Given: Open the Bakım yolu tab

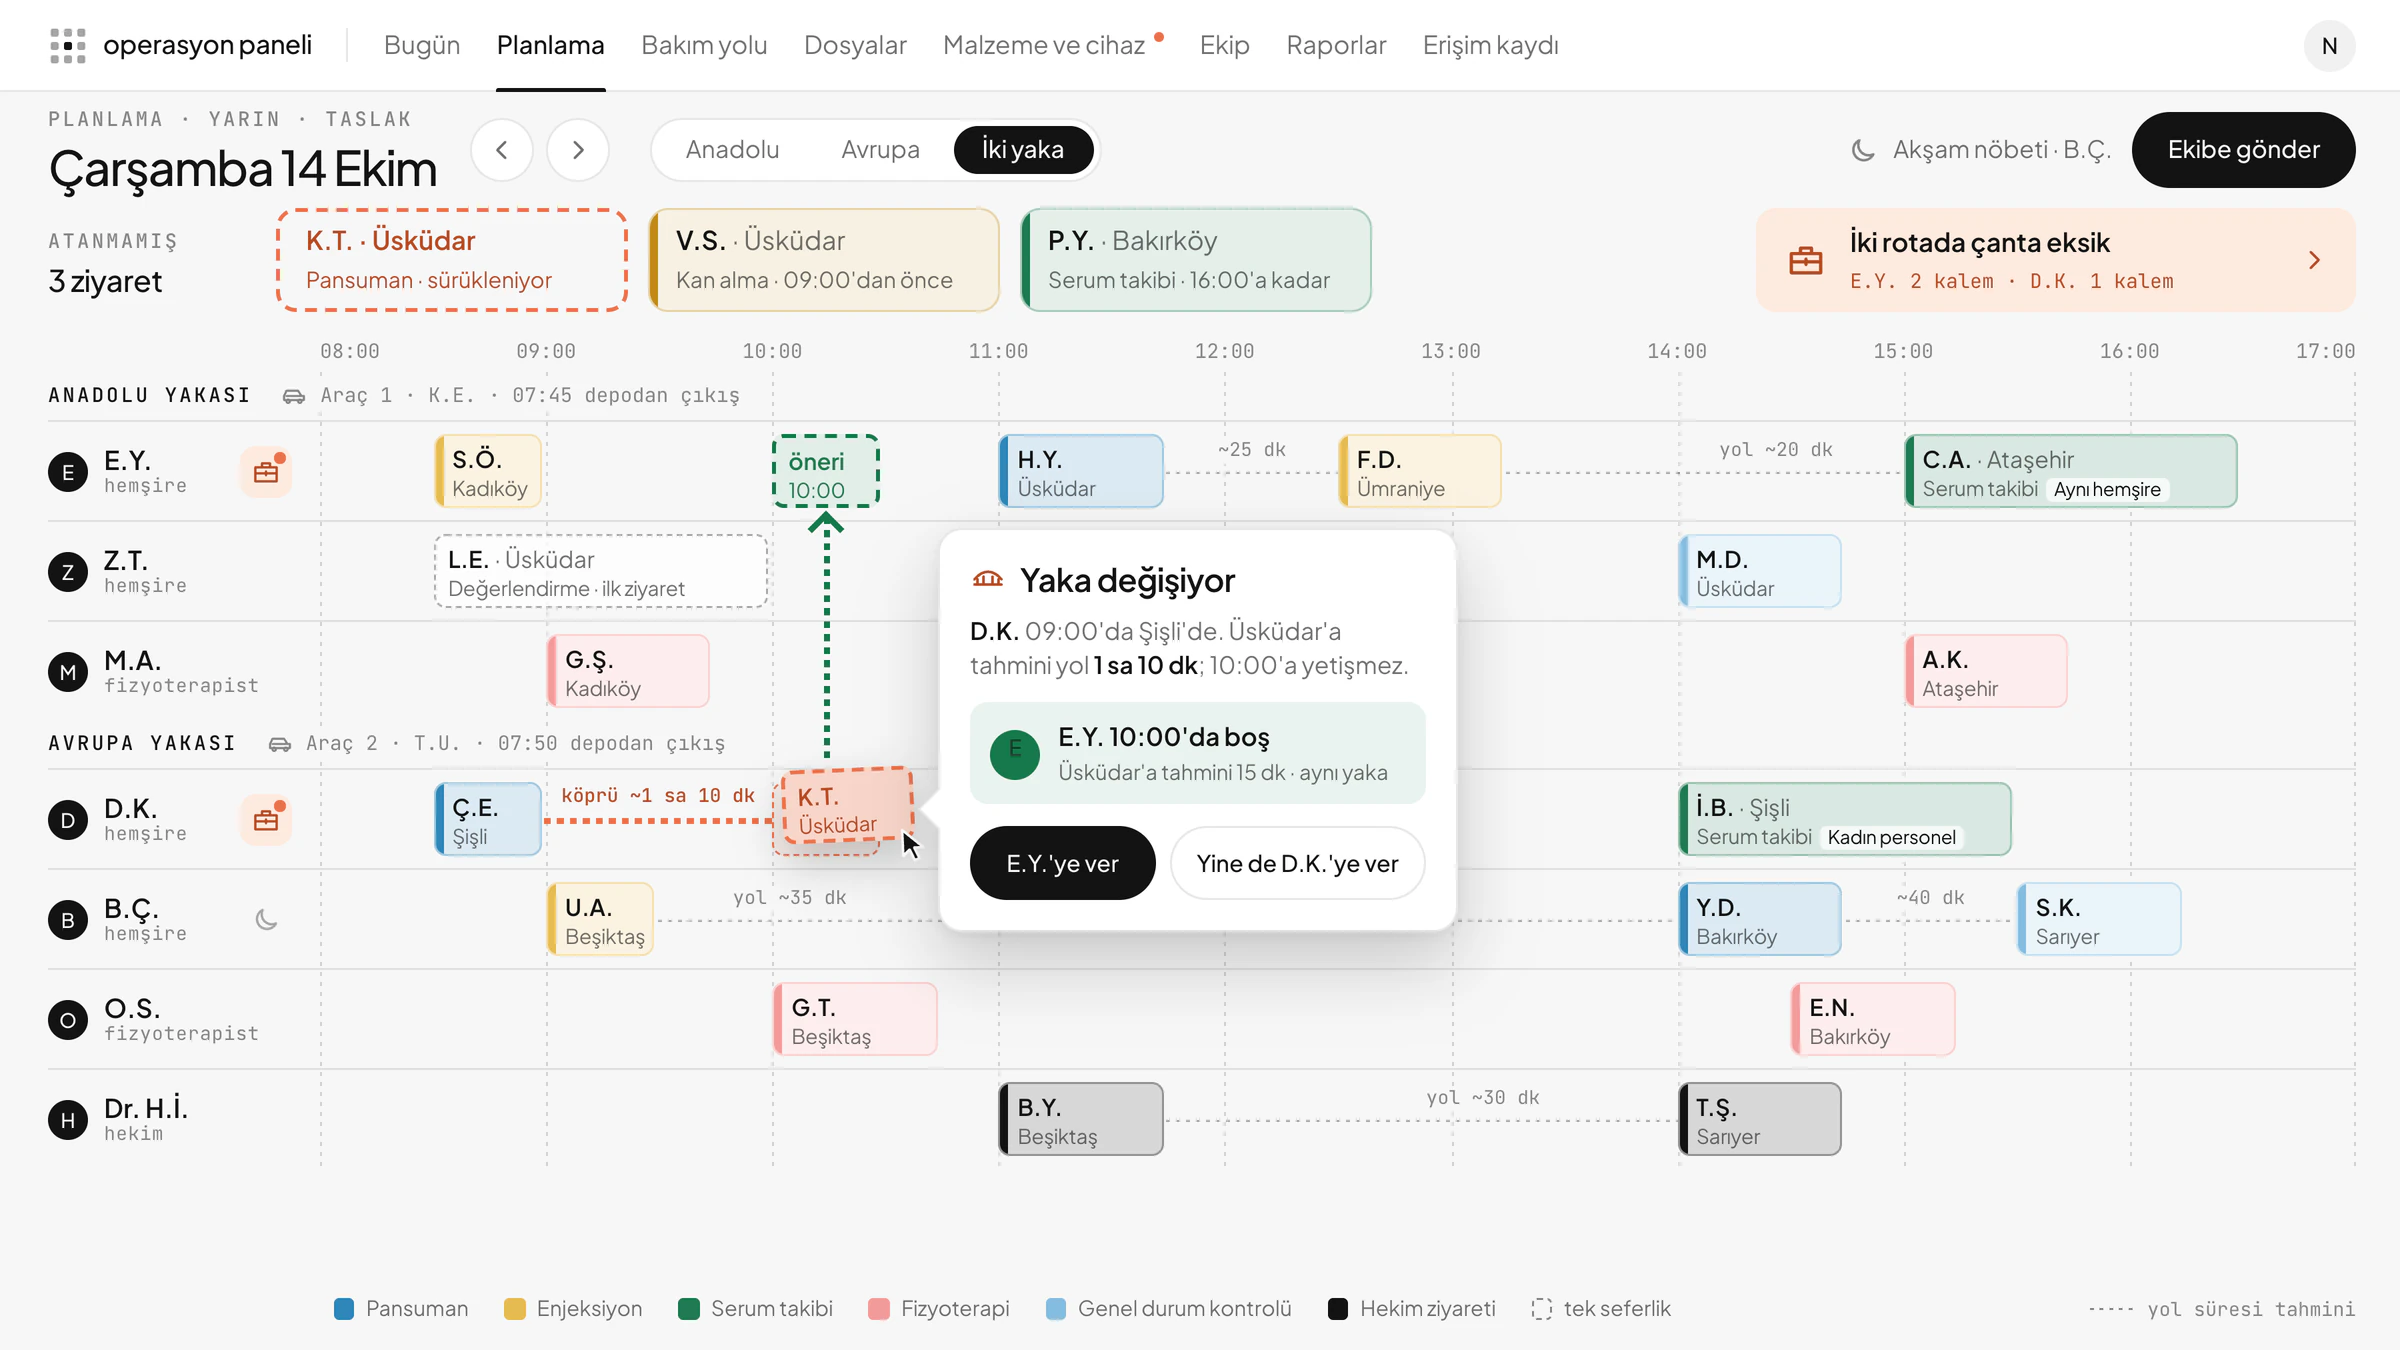Looking at the screenshot, I should click(704, 45).
